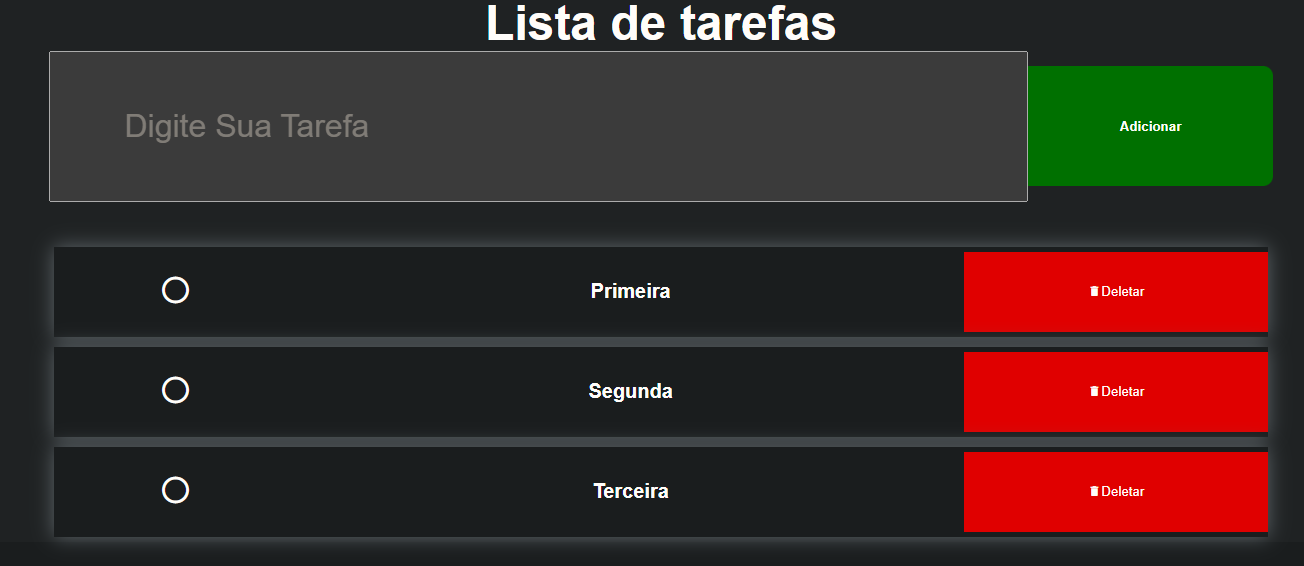Click the trash icon in Segunda row
The width and height of the screenshot is (1304, 566).
pyautogui.click(x=1094, y=391)
